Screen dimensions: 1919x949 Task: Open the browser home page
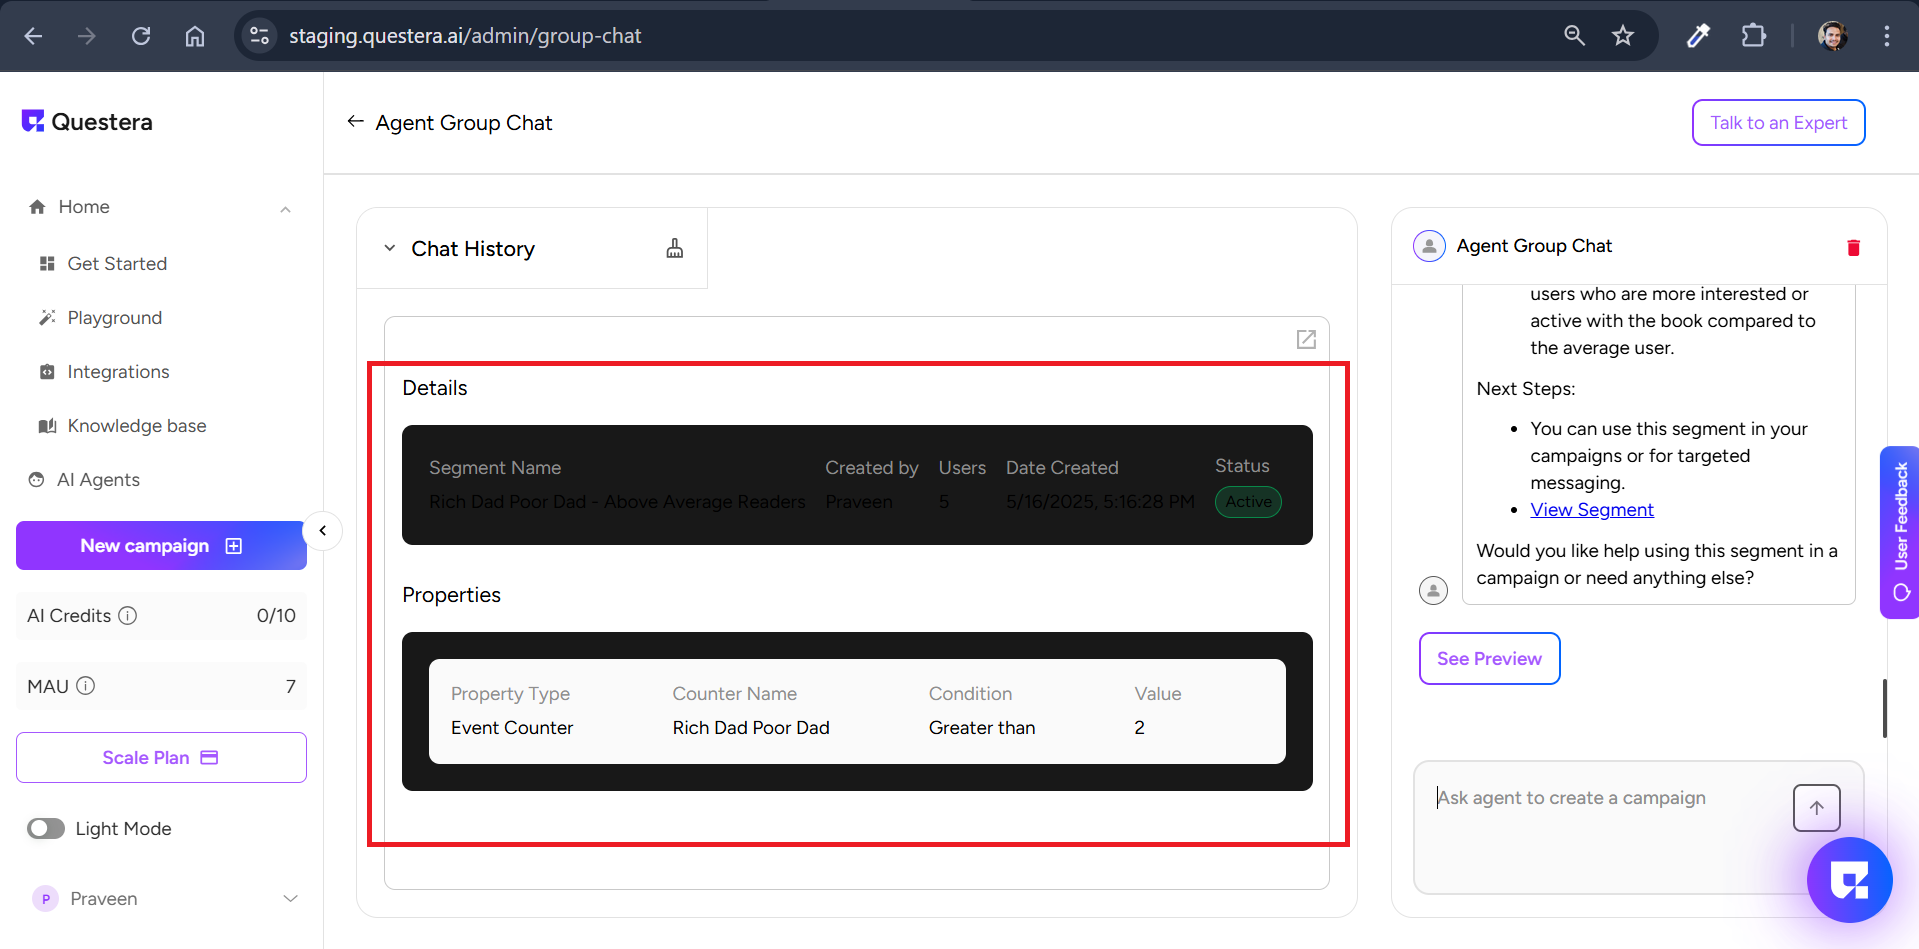click(x=195, y=36)
